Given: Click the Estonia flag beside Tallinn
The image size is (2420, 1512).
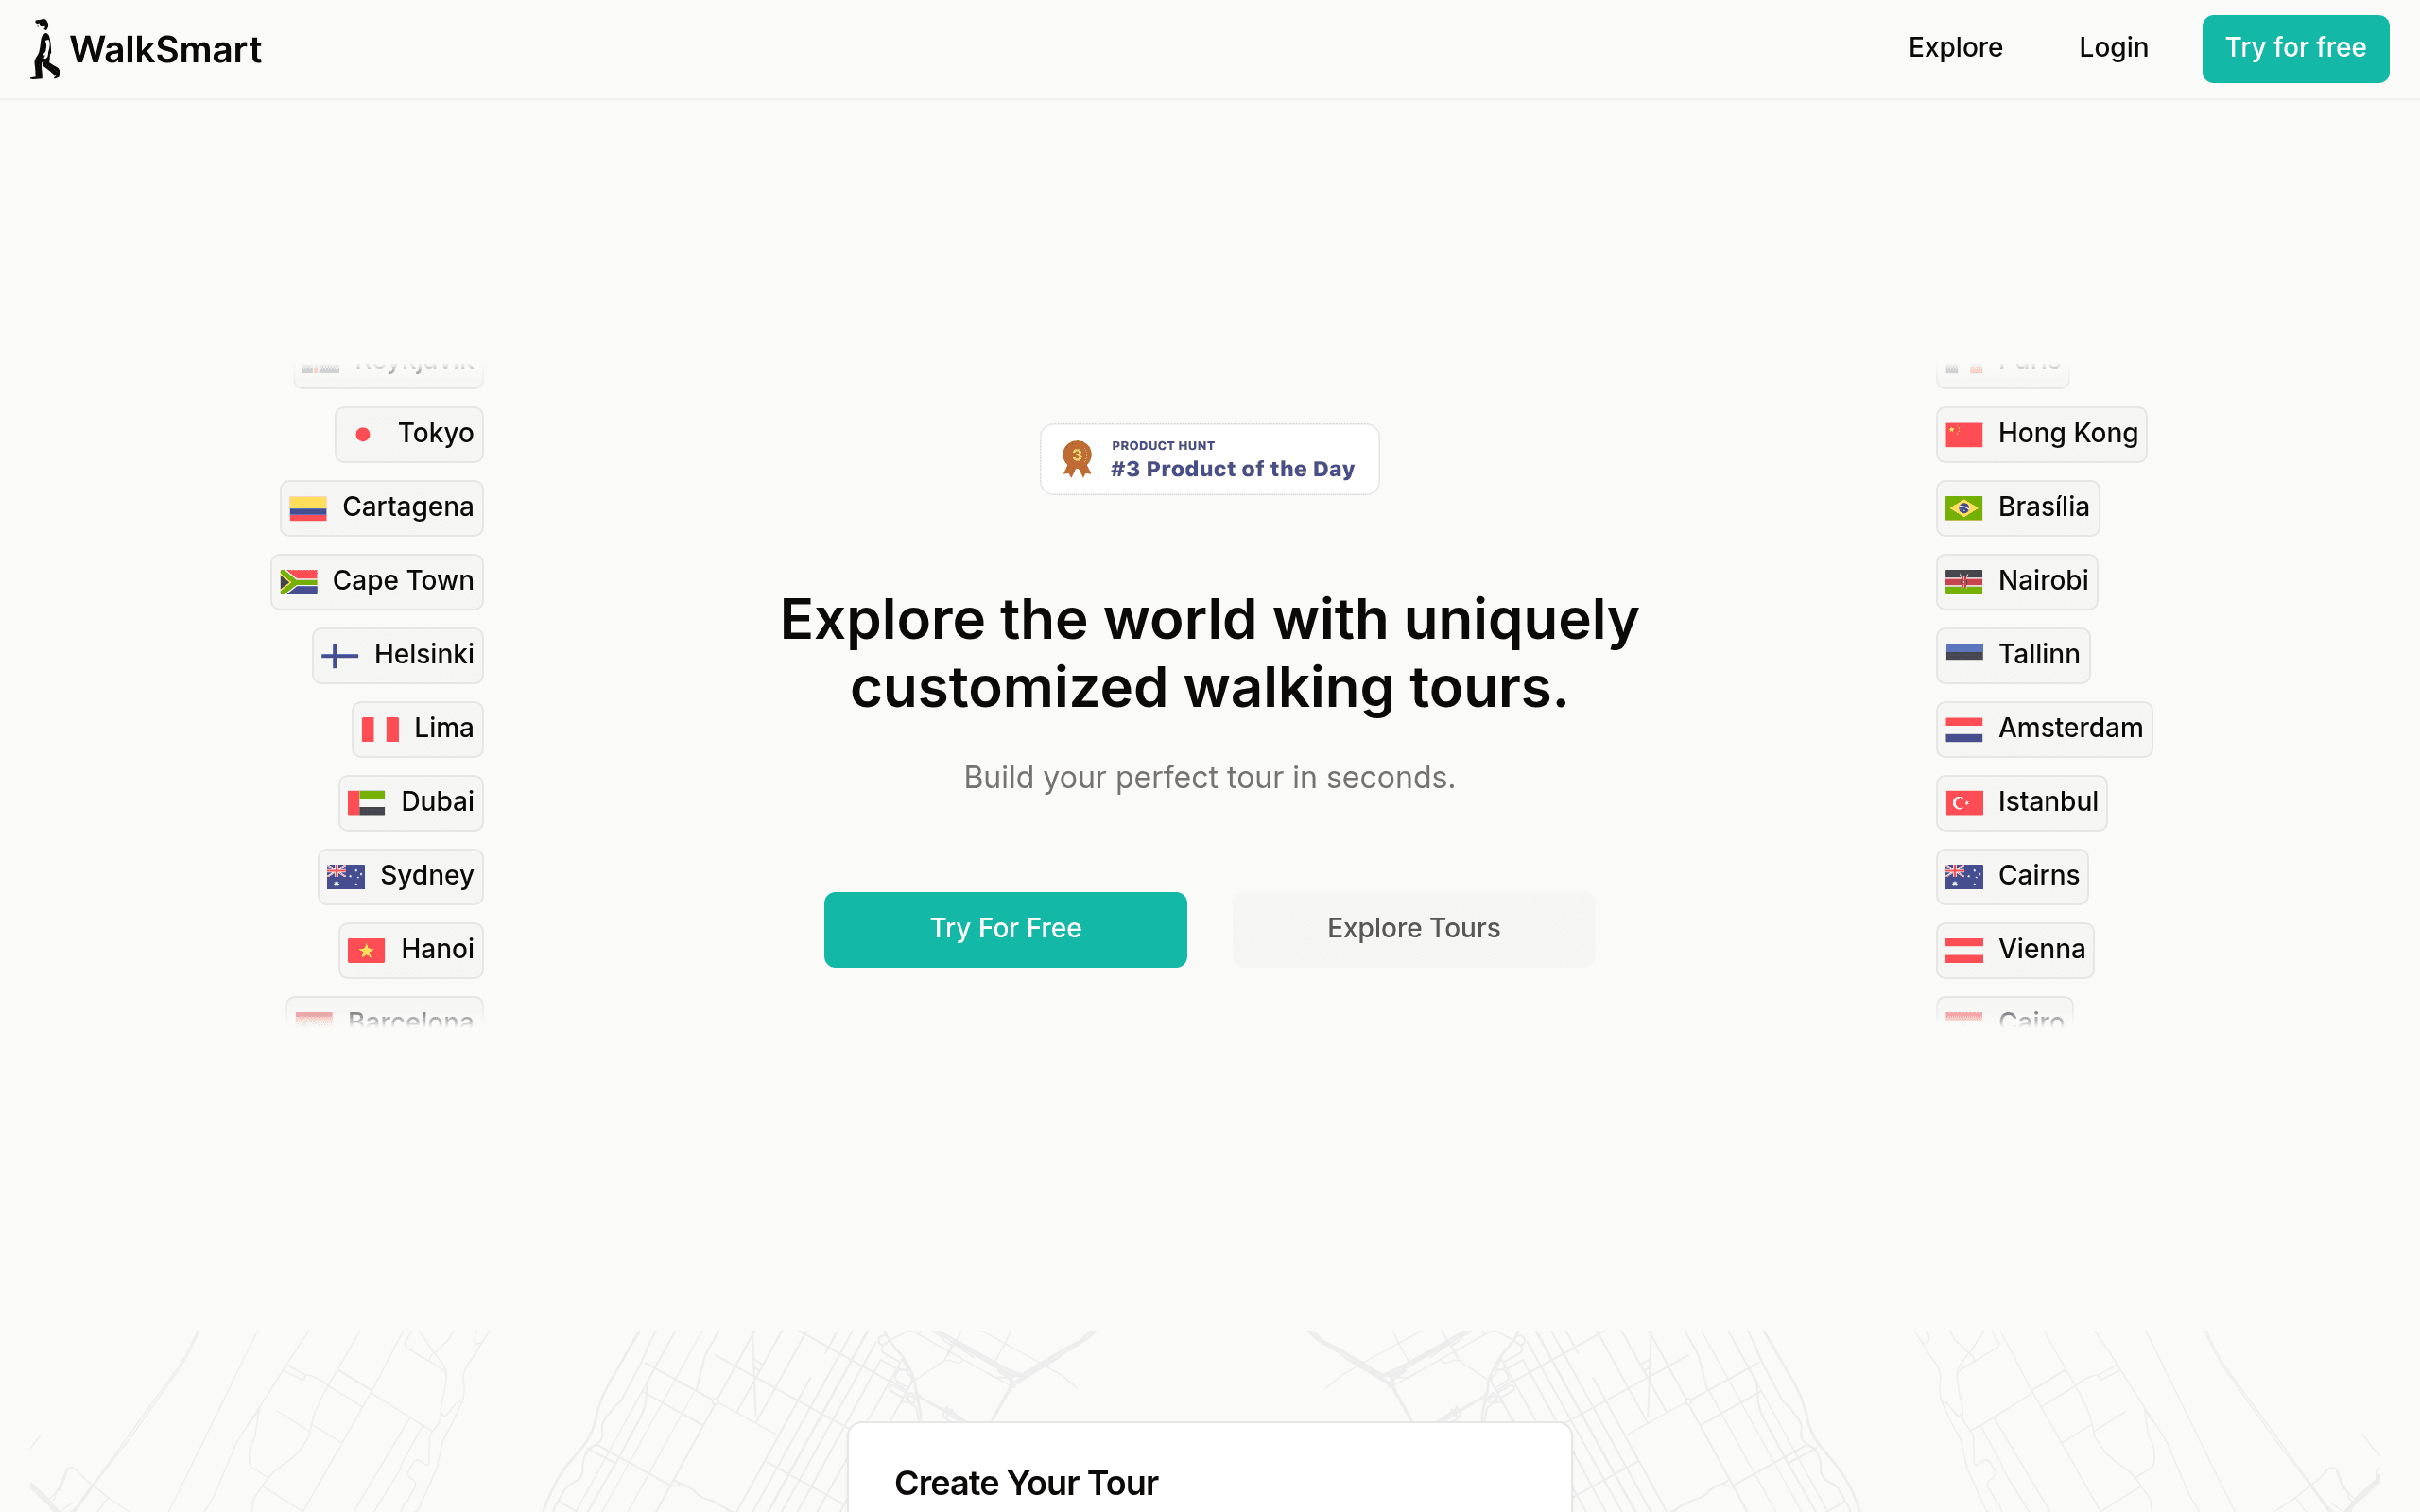Looking at the screenshot, I should point(1964,654).
